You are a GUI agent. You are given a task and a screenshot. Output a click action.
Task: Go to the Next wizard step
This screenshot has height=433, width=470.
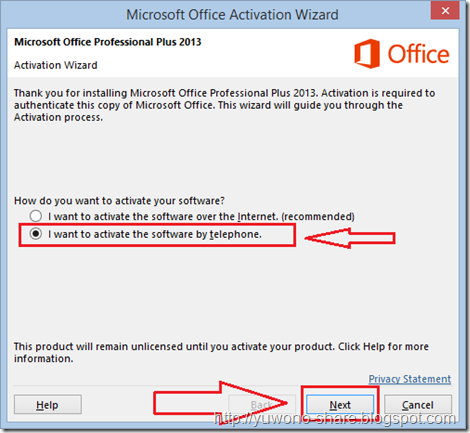tap(340, 405)
